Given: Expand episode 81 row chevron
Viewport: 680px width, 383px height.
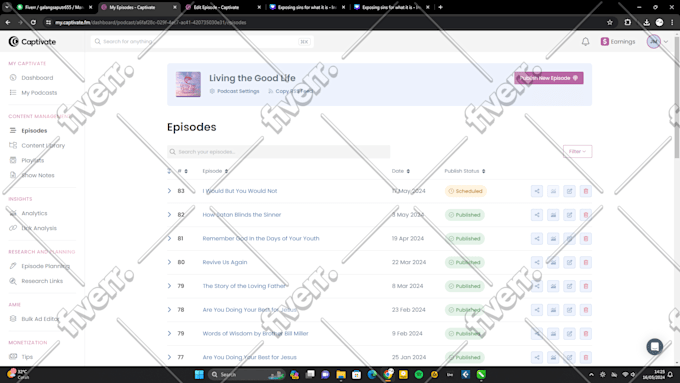Looking at the screenshot, I should point(170,239).
